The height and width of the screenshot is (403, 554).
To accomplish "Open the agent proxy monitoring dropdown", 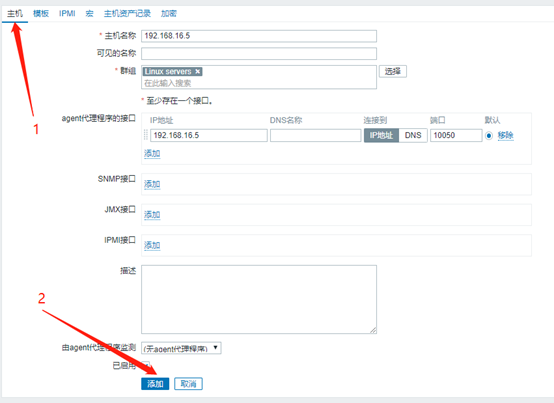I will [x=181, y=348].
